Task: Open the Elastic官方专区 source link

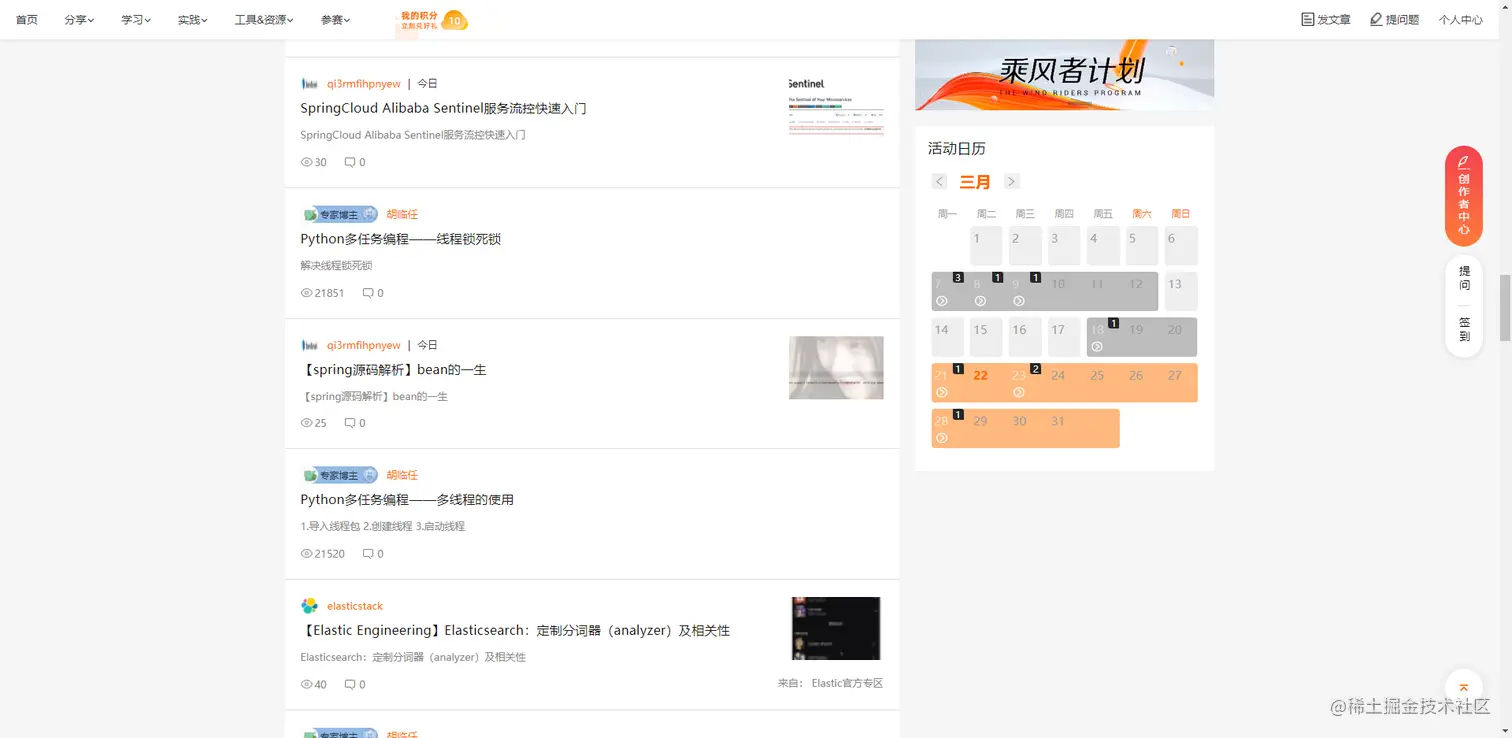Action: click(x=847, y=684)
